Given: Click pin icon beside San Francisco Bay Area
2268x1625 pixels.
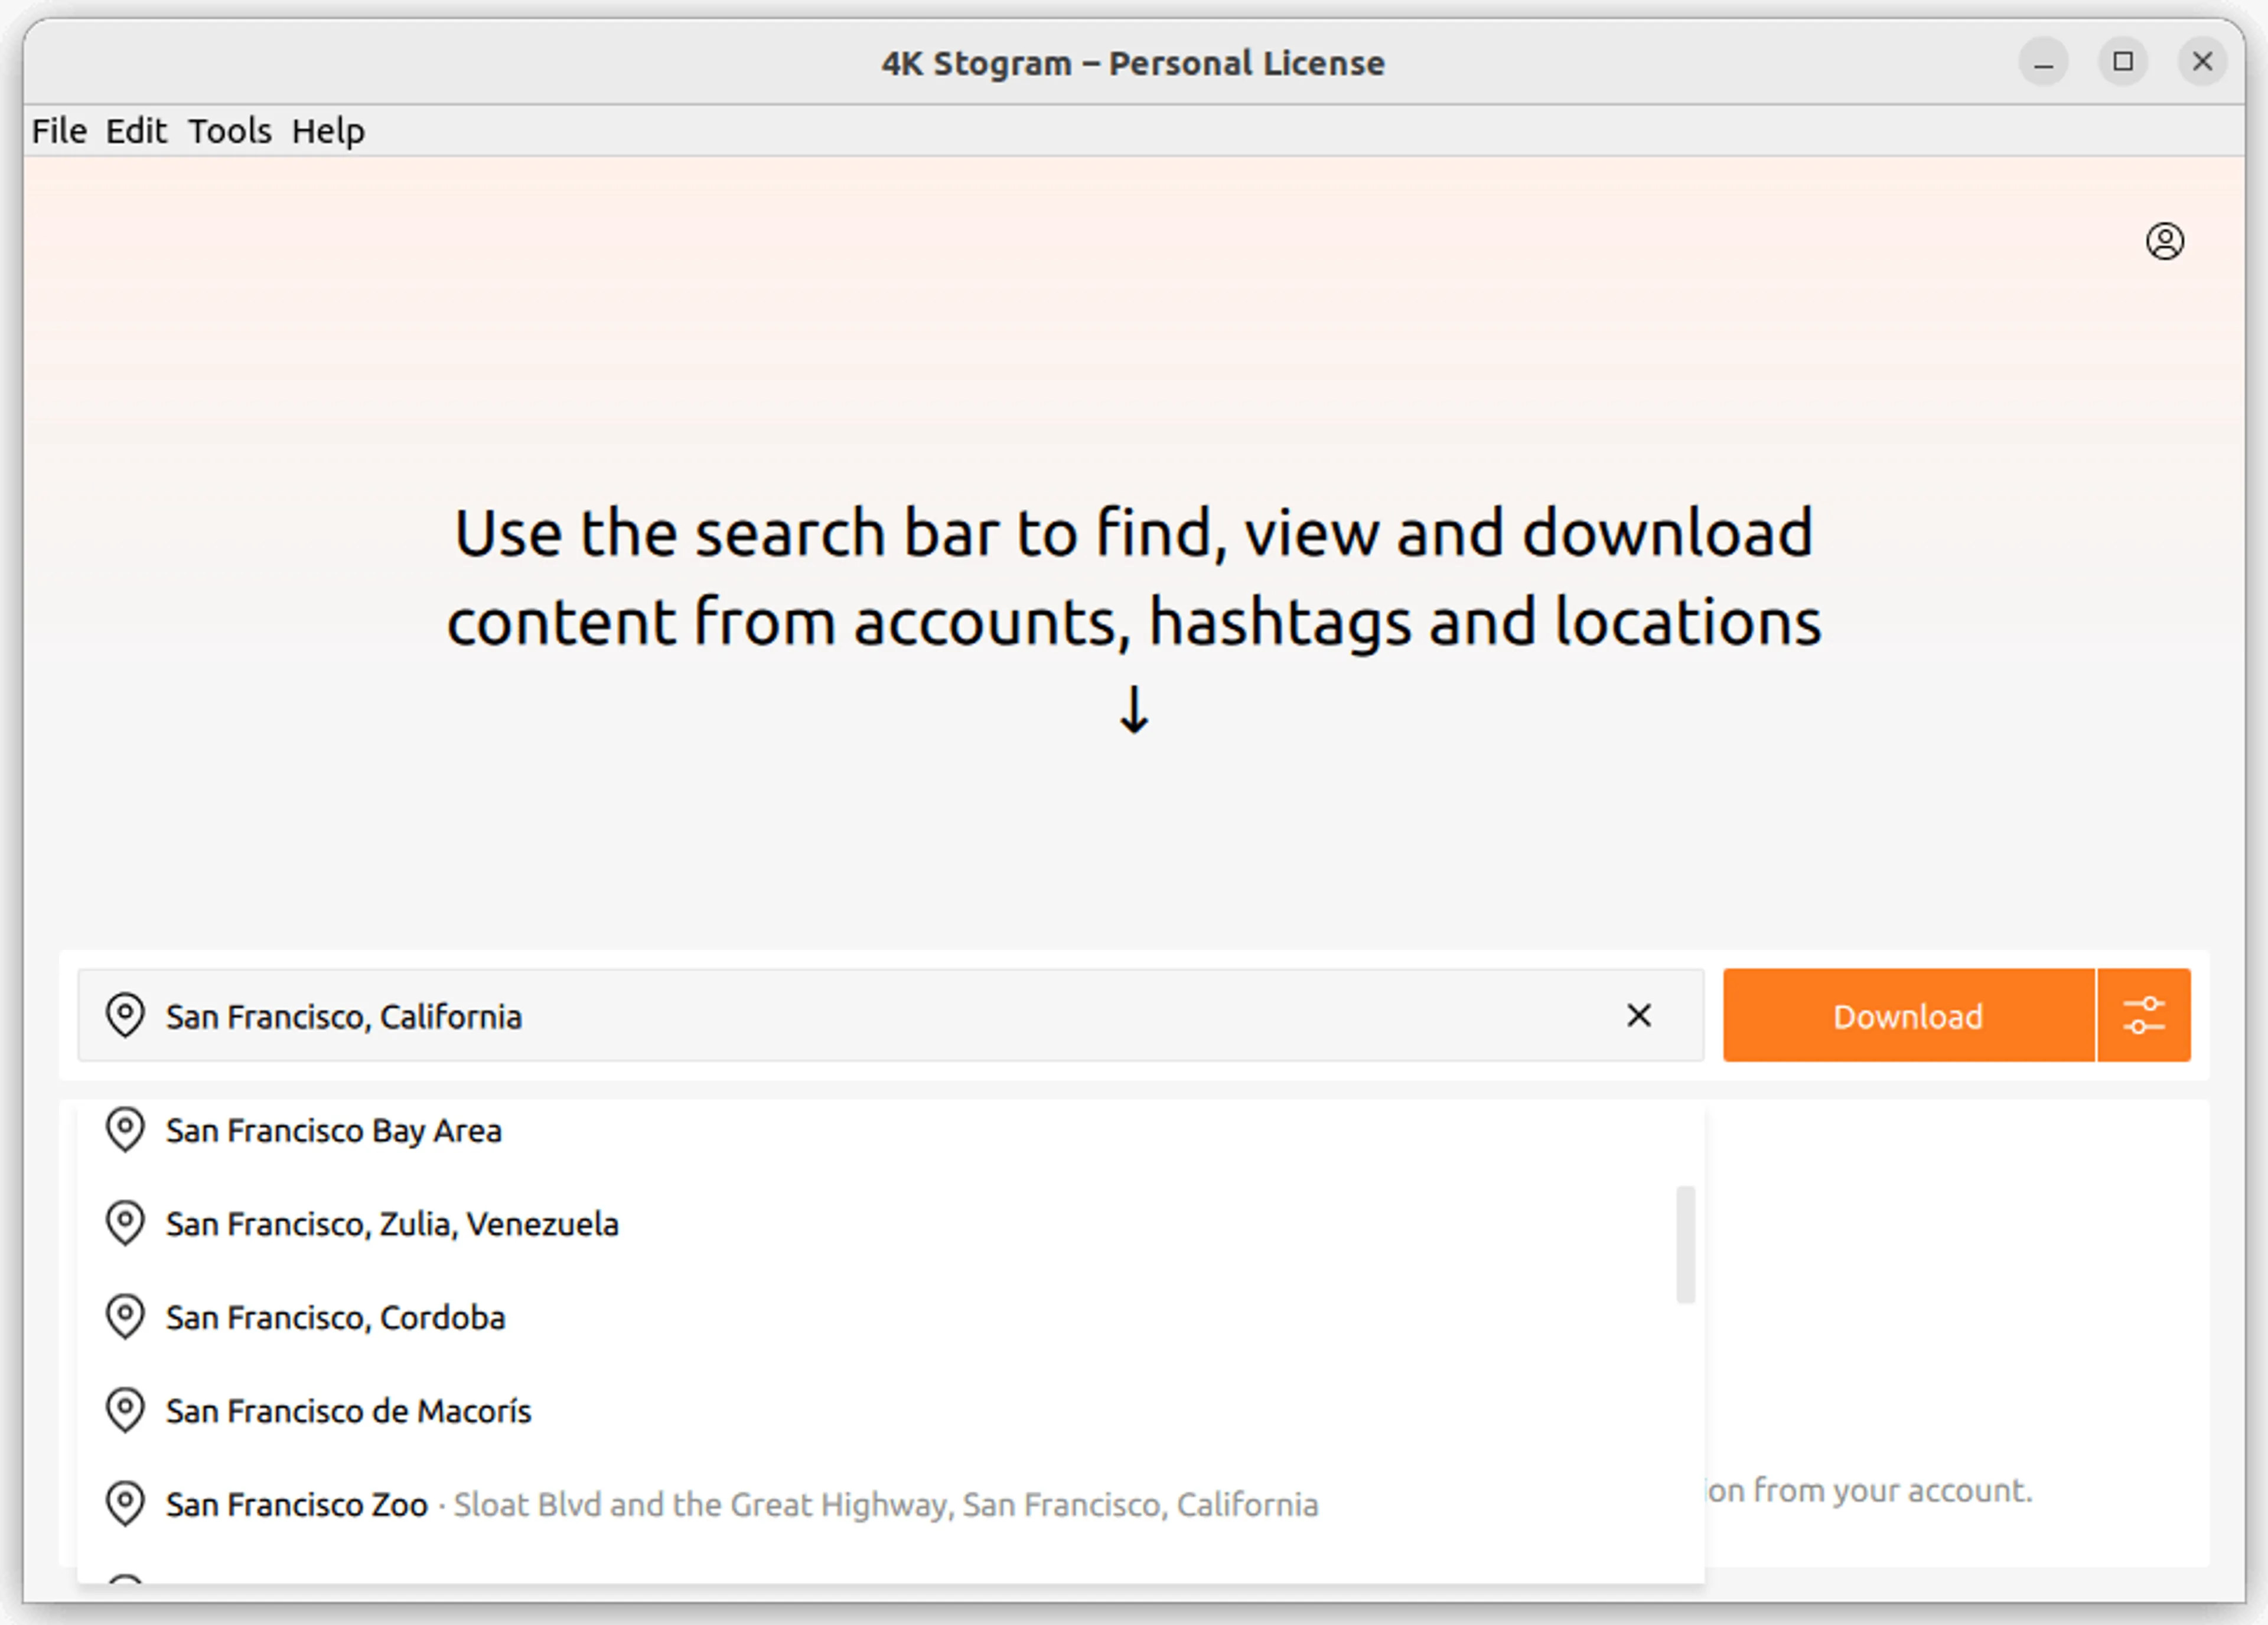Looking at the screenshot, I should (x=125, y=1130).
